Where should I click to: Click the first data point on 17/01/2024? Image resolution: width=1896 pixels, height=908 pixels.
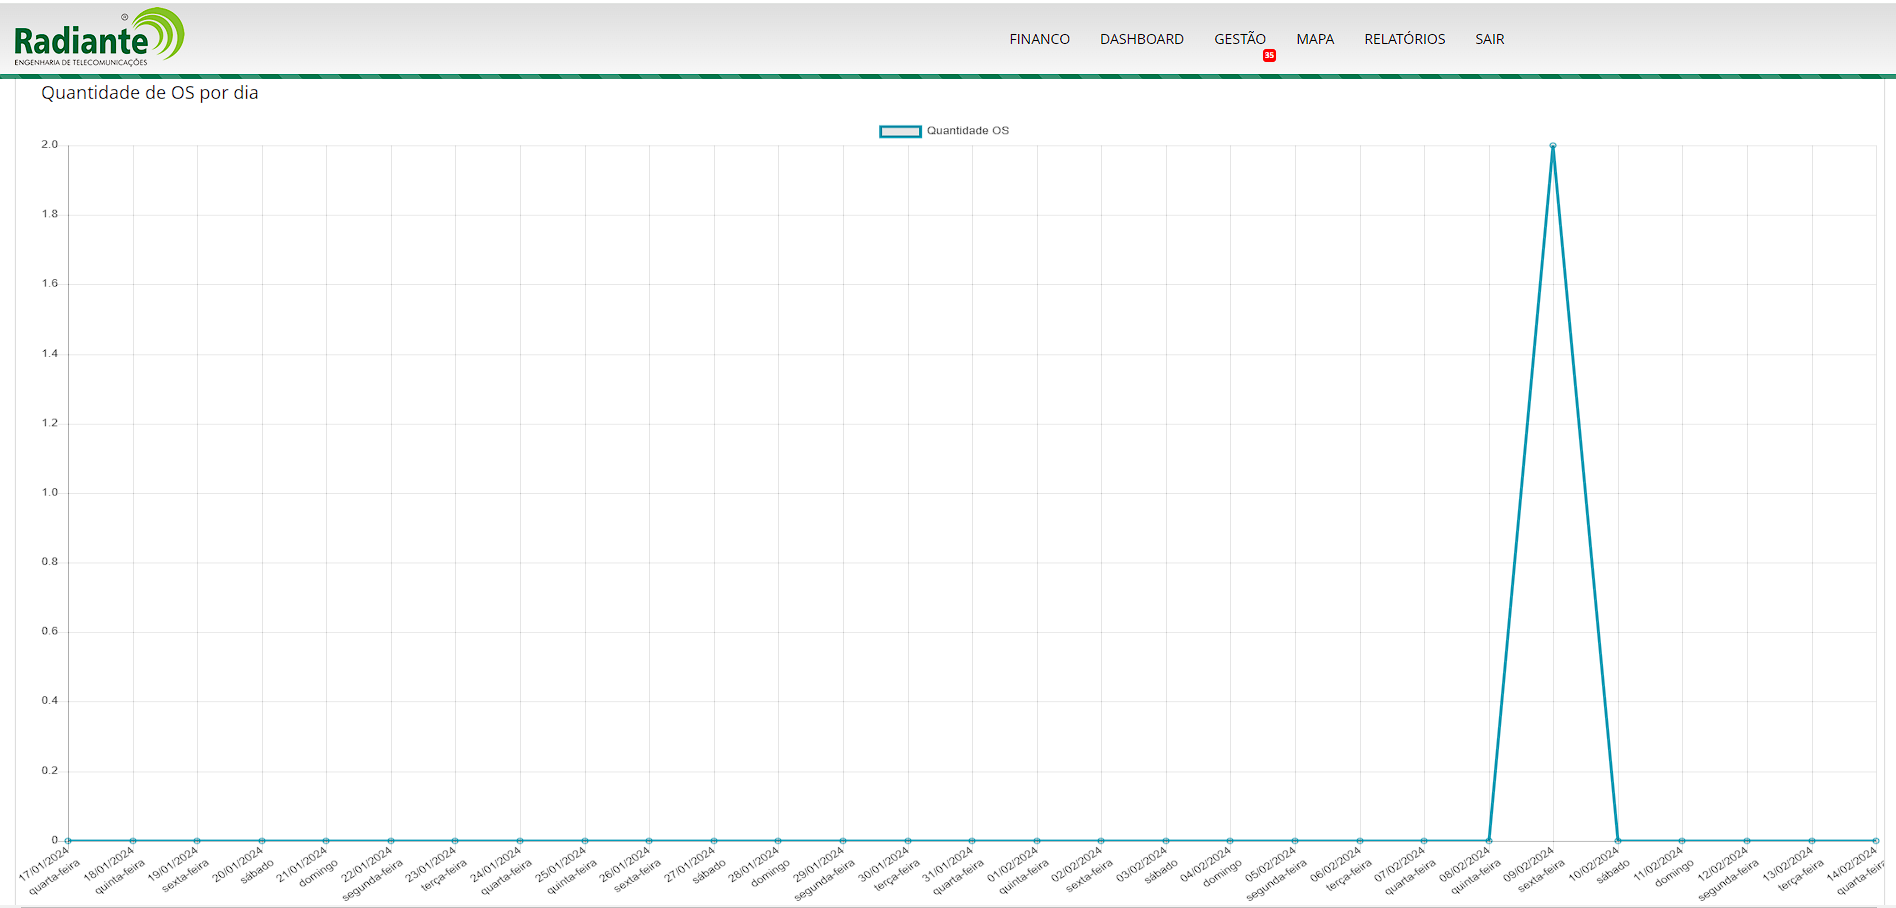click(68, 840)
